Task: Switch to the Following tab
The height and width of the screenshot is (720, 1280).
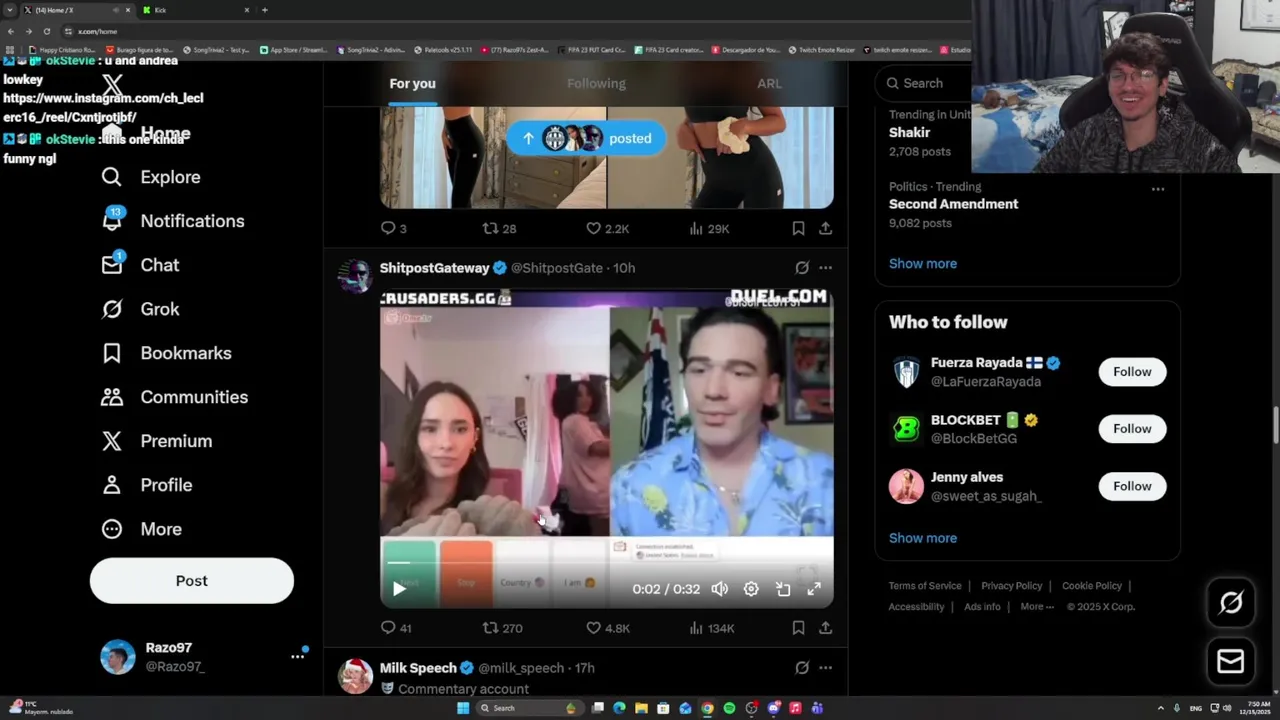Action: click(x=596, y=84)
